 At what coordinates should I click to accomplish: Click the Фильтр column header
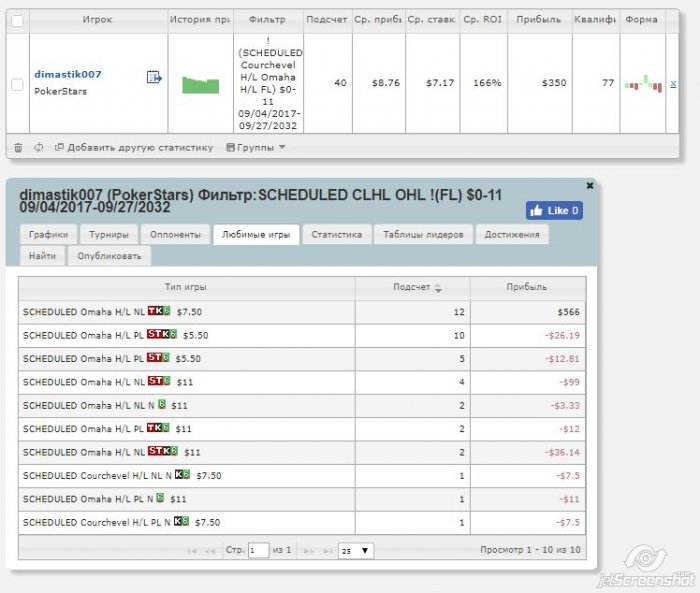[267, 20]
